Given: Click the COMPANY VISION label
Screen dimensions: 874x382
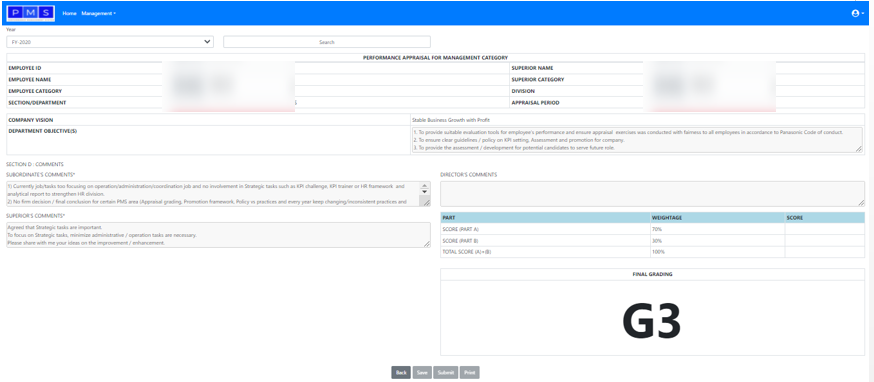Looking at the screenshot, I should [x=31, y=120].
